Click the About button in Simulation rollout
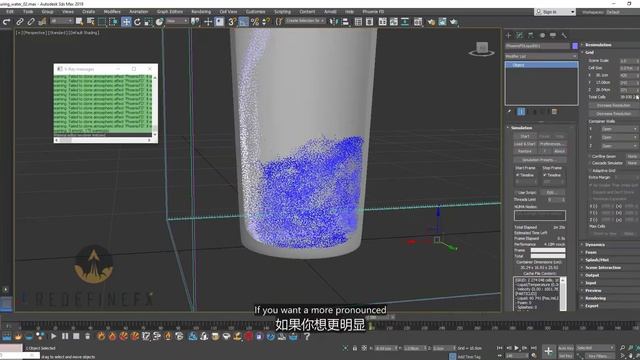The image size is (640, 360). pos(559,151)
